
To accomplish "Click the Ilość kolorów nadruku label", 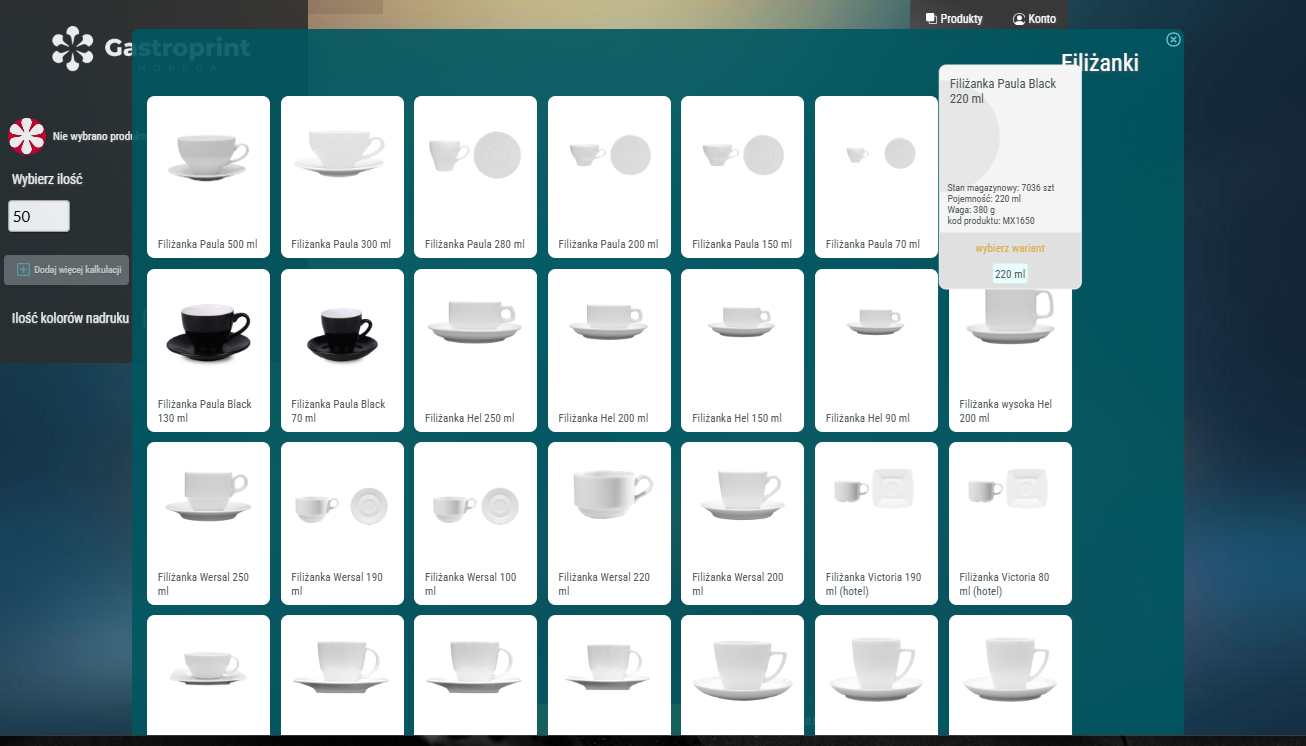I will [x=70, y=318].
